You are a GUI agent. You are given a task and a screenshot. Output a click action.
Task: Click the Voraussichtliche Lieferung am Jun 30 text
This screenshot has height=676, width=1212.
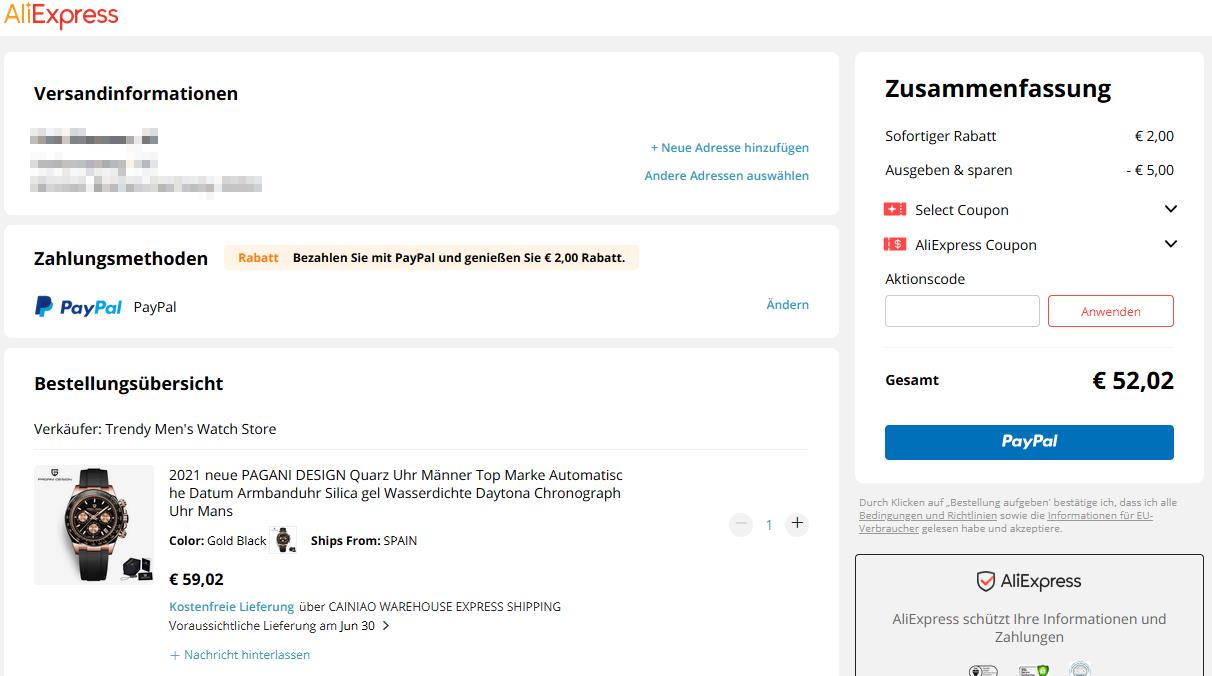272,626
